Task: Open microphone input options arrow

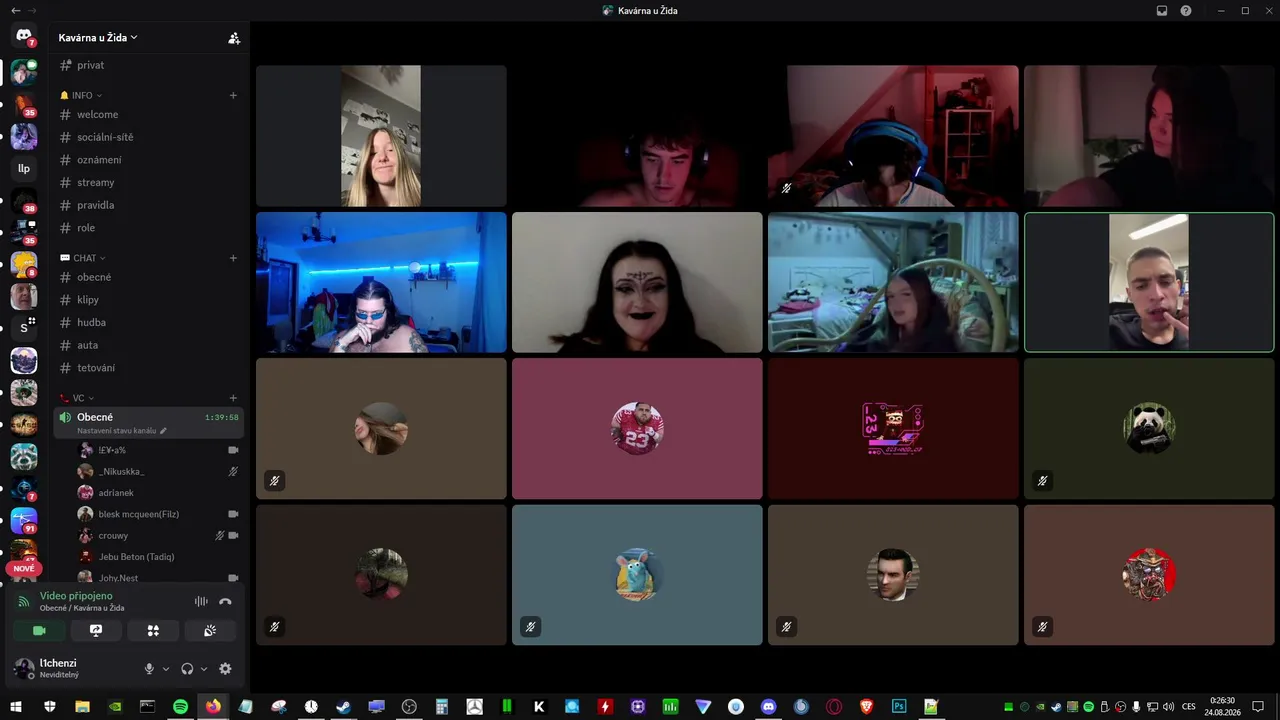Action: (166, 669)
